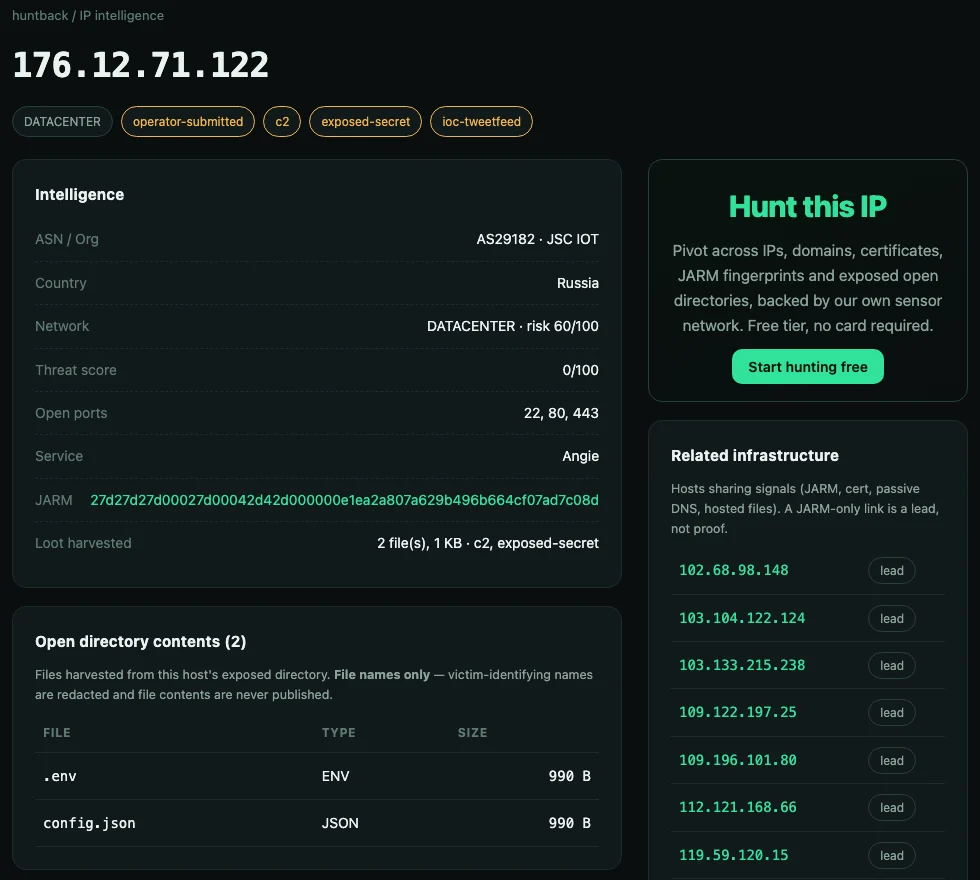
Task: Select the open ports value 22, 80, 443
Action: (561, 413)
